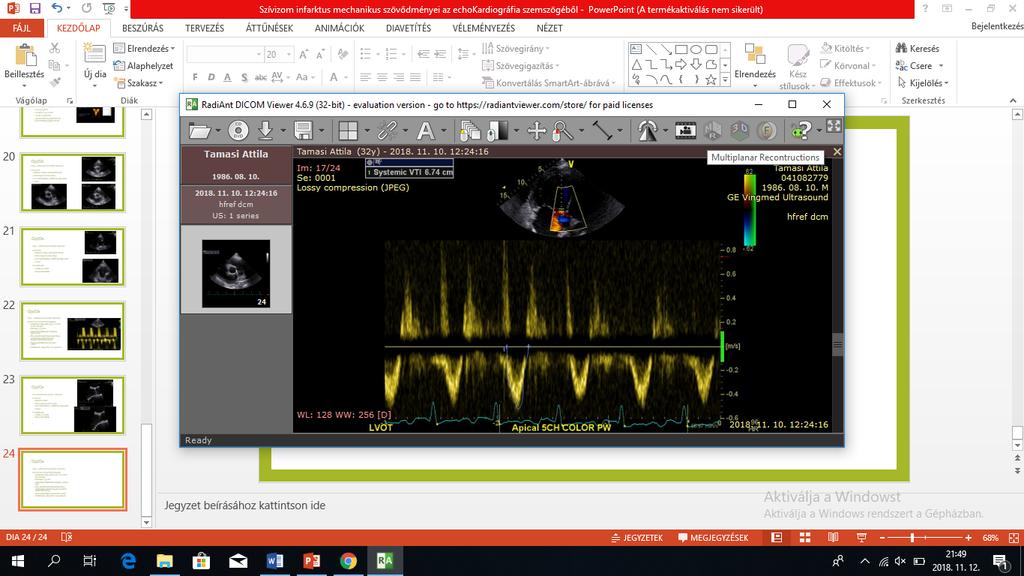
Task: Select slide 20 thumbnail in PowerPoint
Action: [72, 183]
